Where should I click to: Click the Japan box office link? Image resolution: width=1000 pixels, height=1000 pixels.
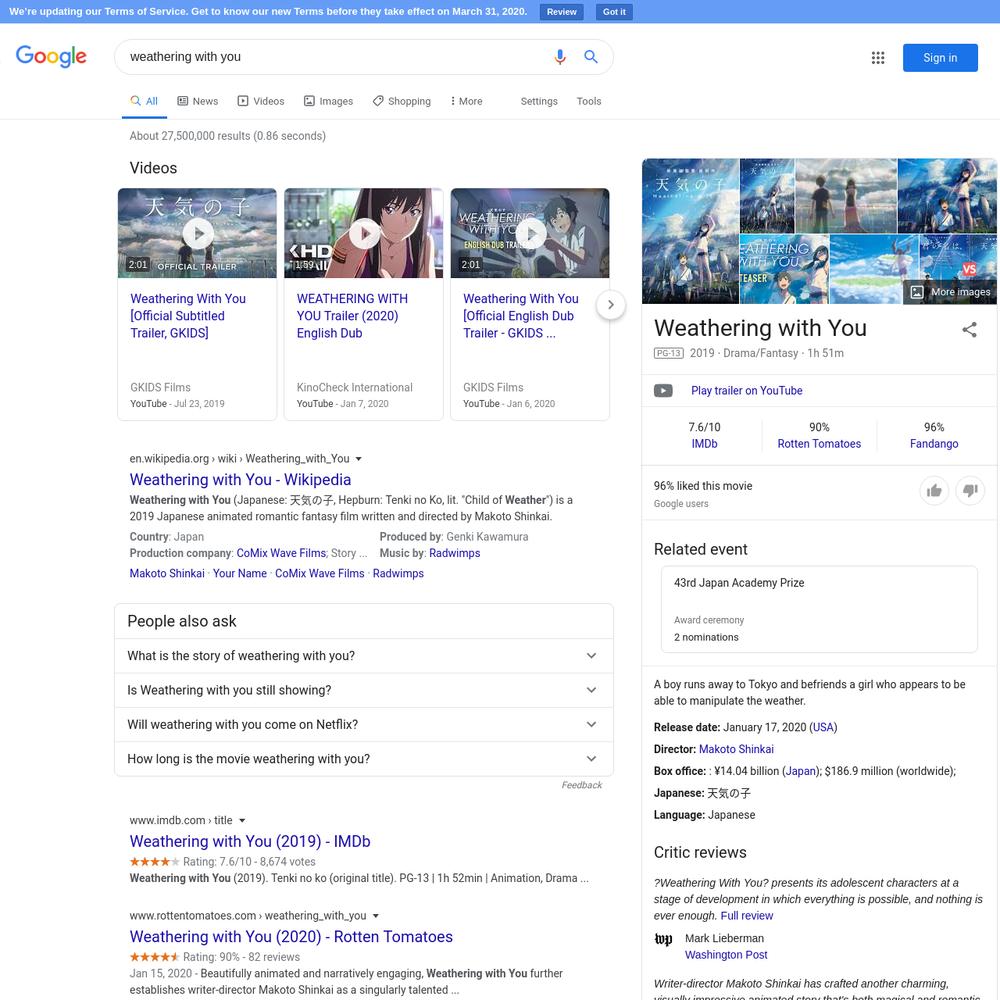[800, 772]
